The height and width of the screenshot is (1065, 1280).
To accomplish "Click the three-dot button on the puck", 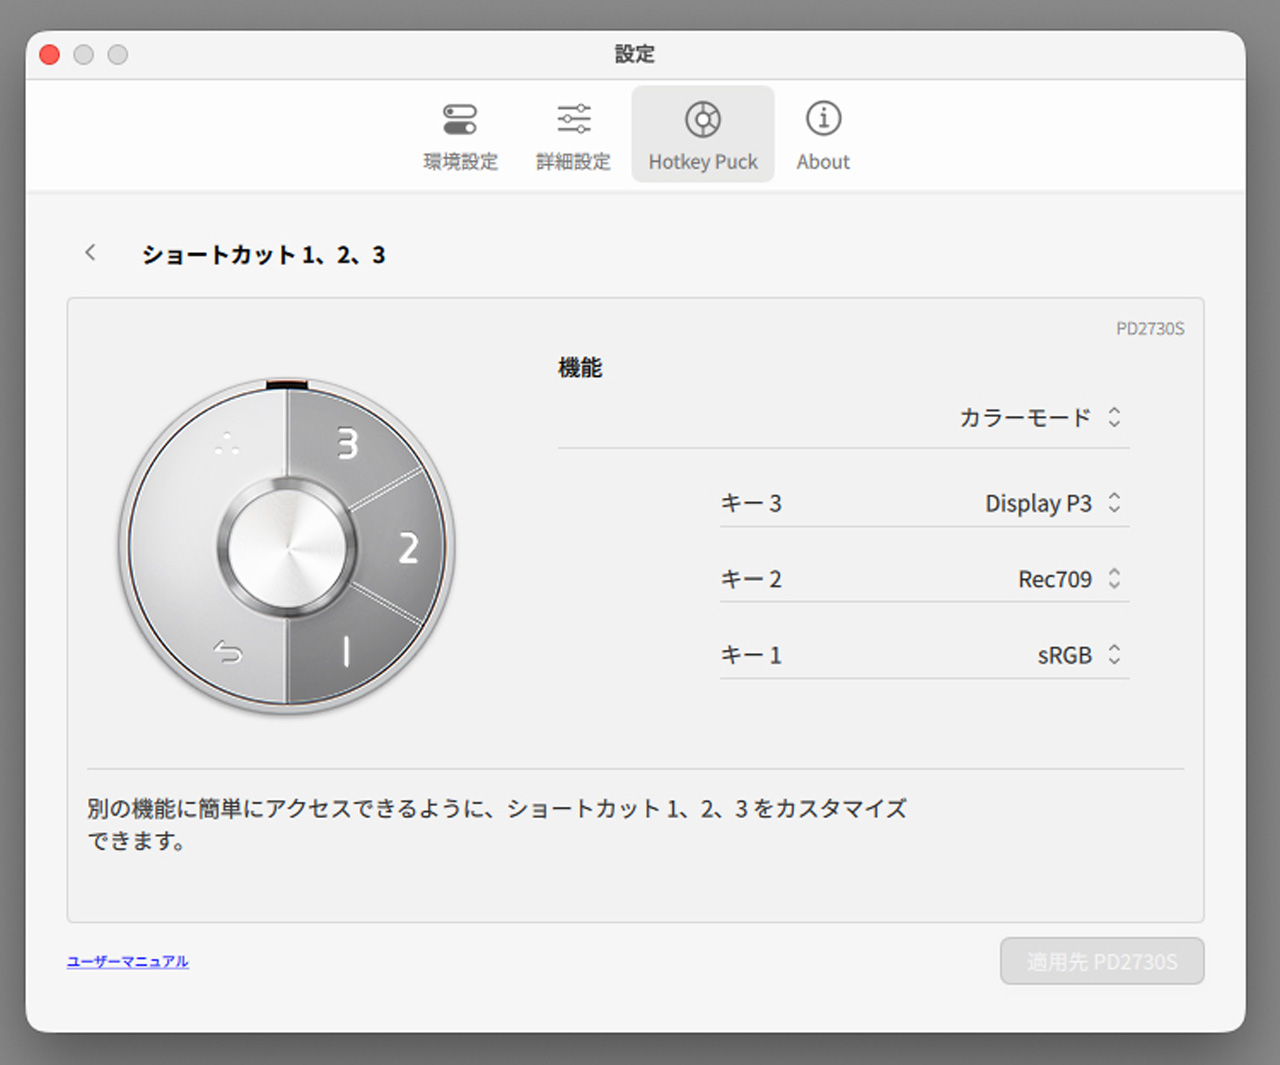I will [x=227, y=445].
